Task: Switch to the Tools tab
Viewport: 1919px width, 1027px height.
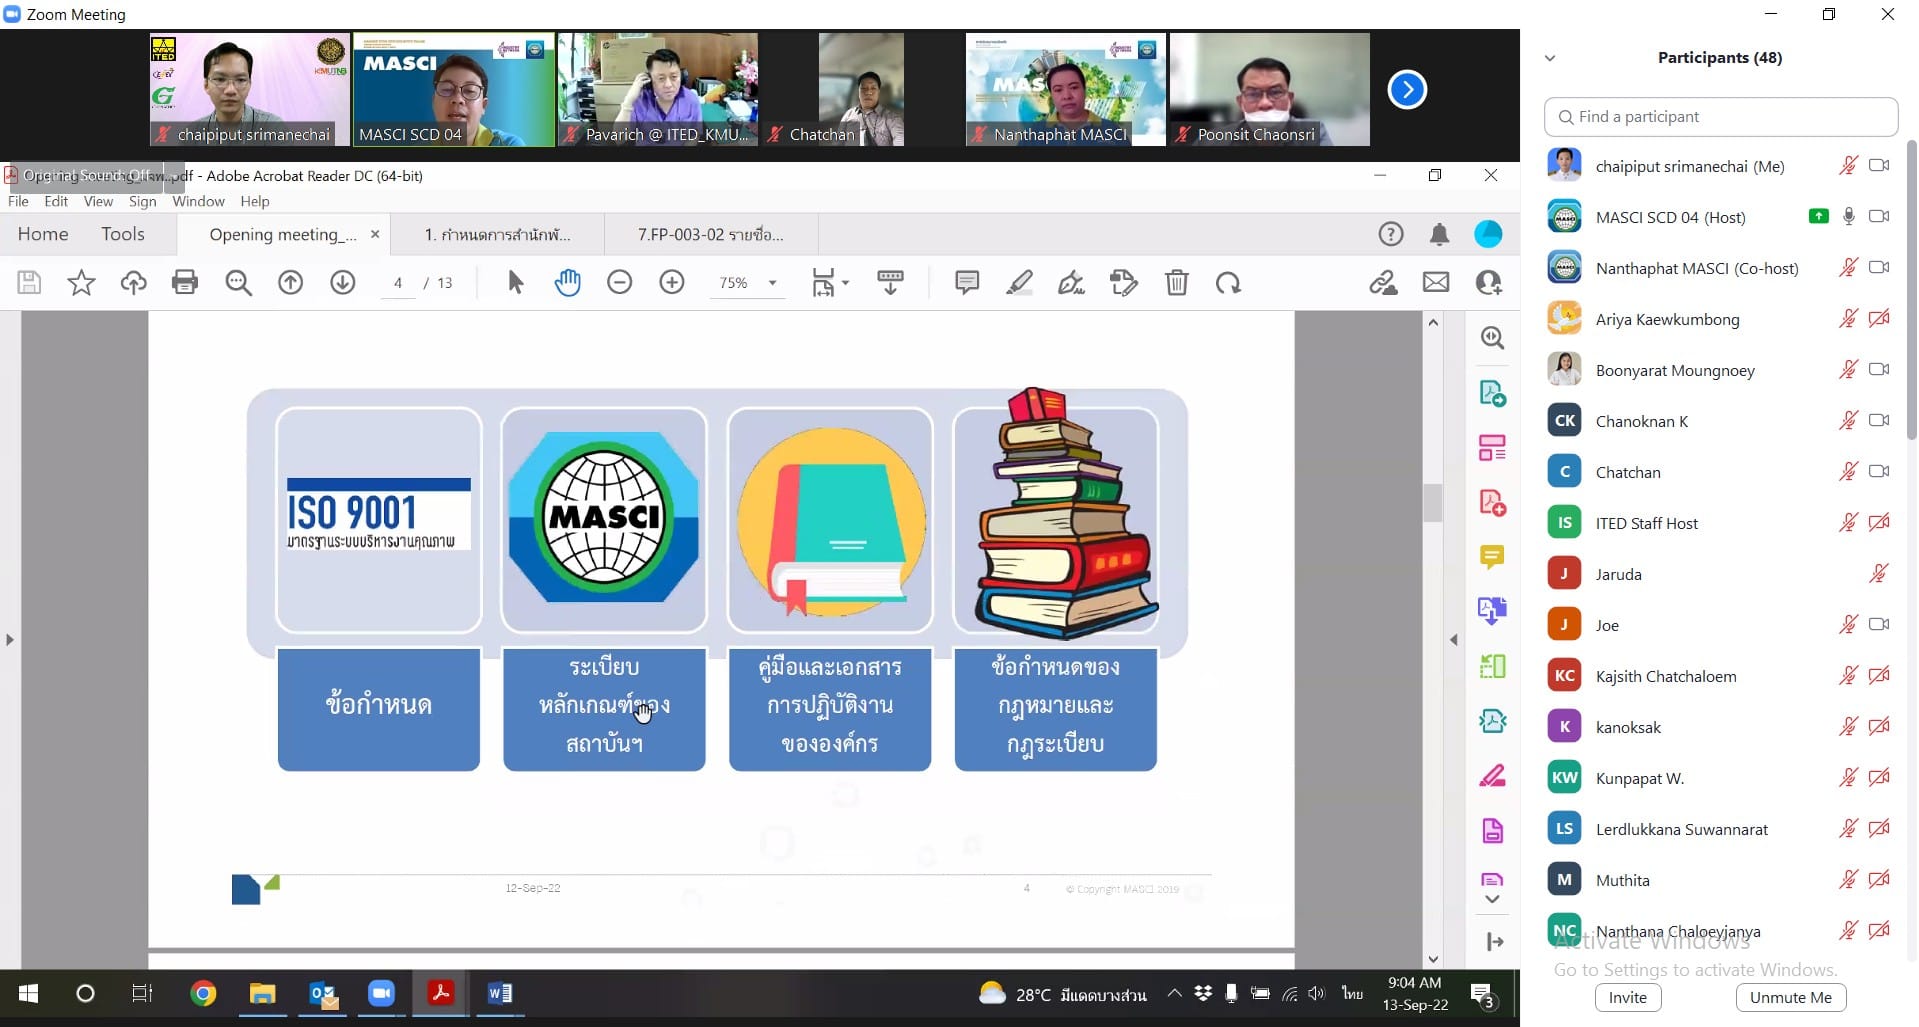Action: pos(123,234)
